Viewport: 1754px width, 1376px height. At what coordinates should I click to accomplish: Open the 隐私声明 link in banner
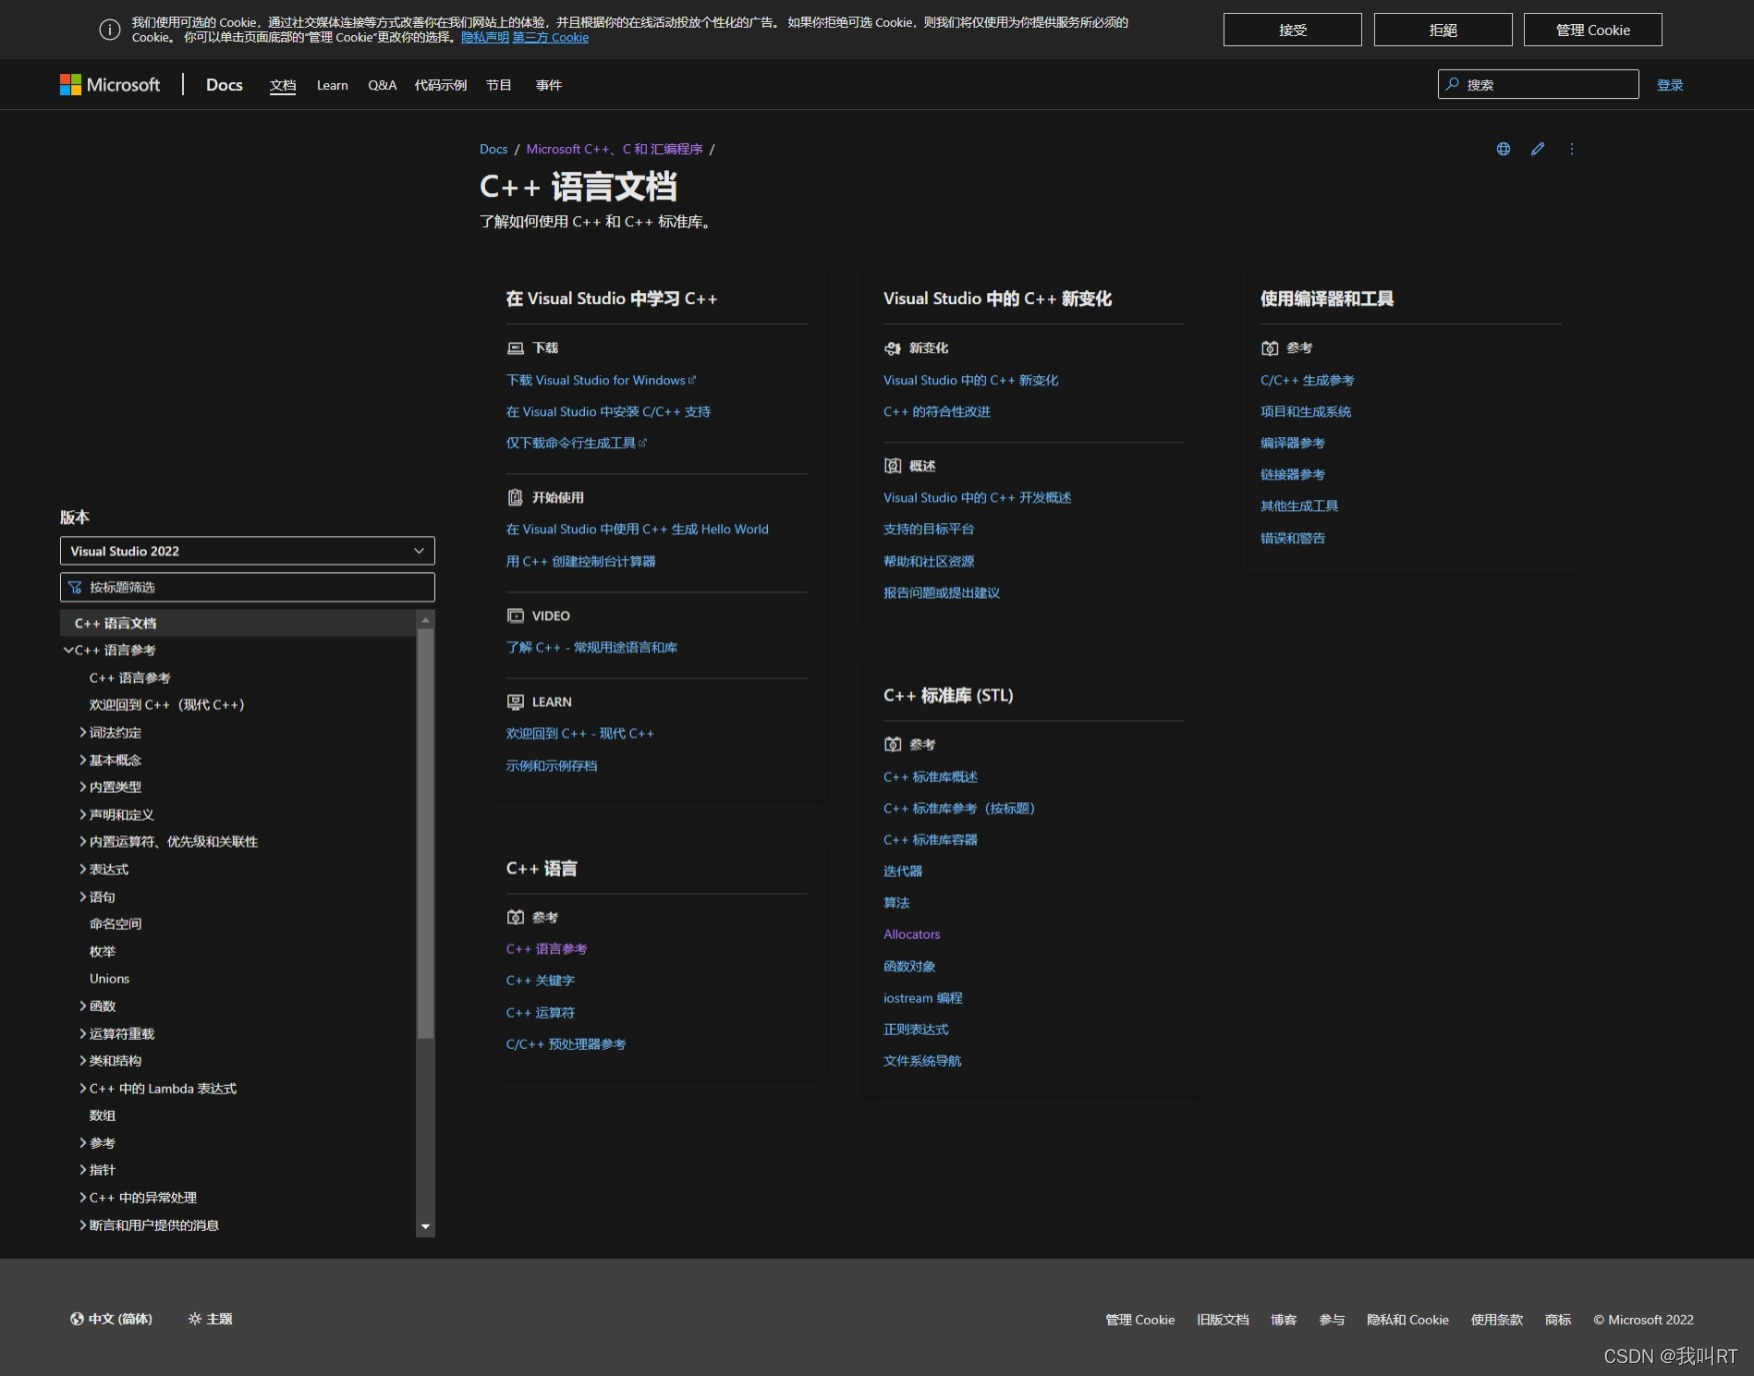[x=485, y=38]
